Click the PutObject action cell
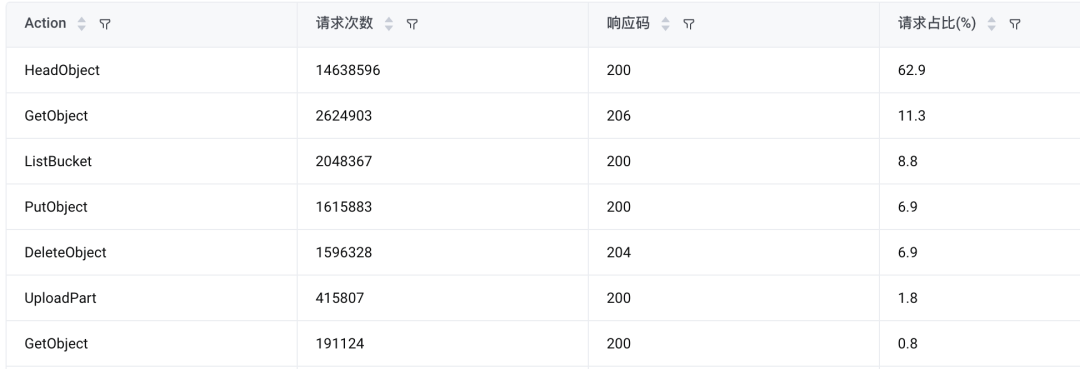Screen dimensions: 1080x369 tap(152, 207)
